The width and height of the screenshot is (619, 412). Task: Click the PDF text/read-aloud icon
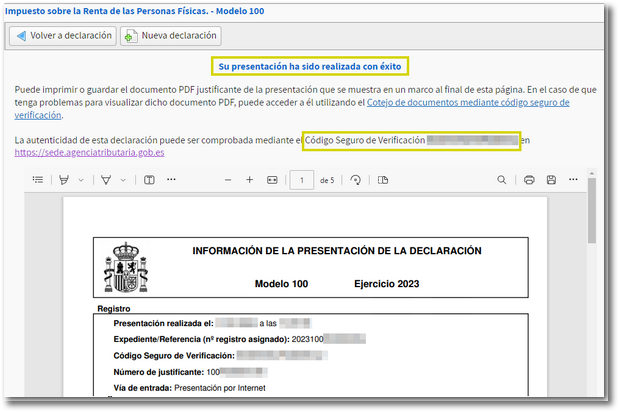[x=149, y=180]
